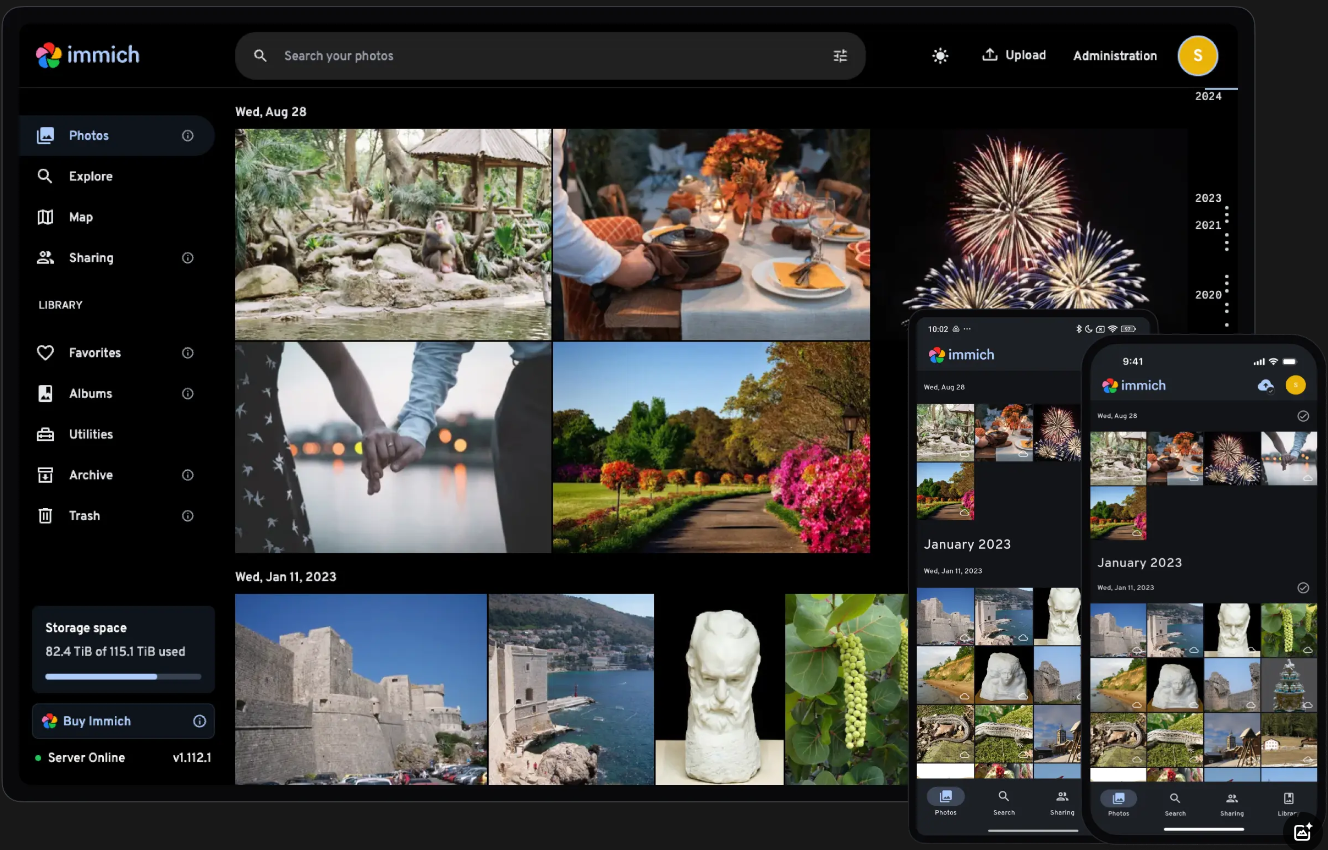Click the version label v1.112.1
1328x850 pixels.
pos(191,758)
